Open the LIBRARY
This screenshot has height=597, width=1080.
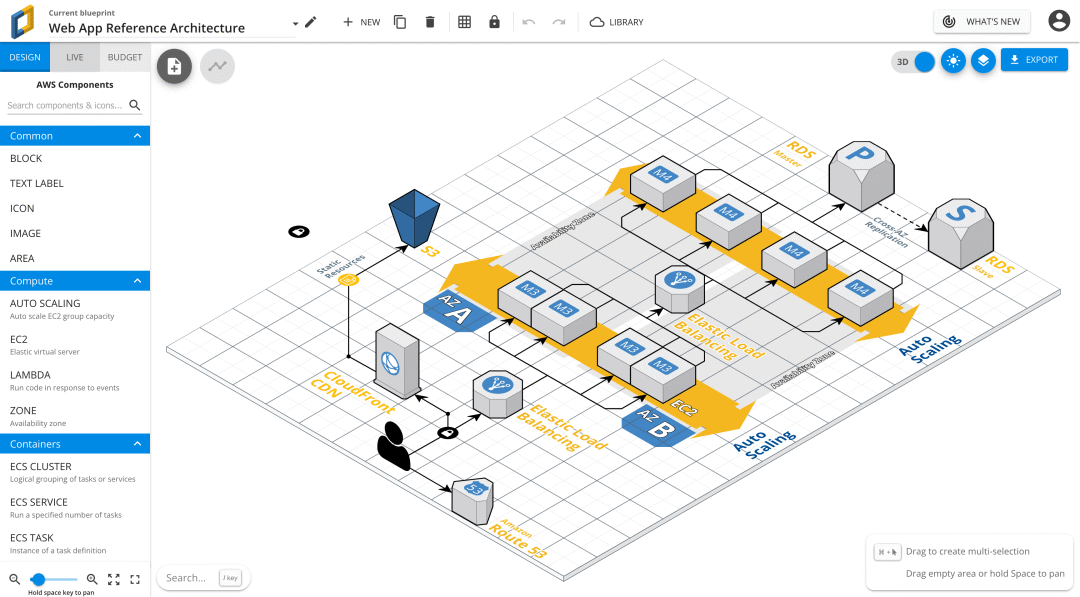pyautogui.click(x=616, y=22)
